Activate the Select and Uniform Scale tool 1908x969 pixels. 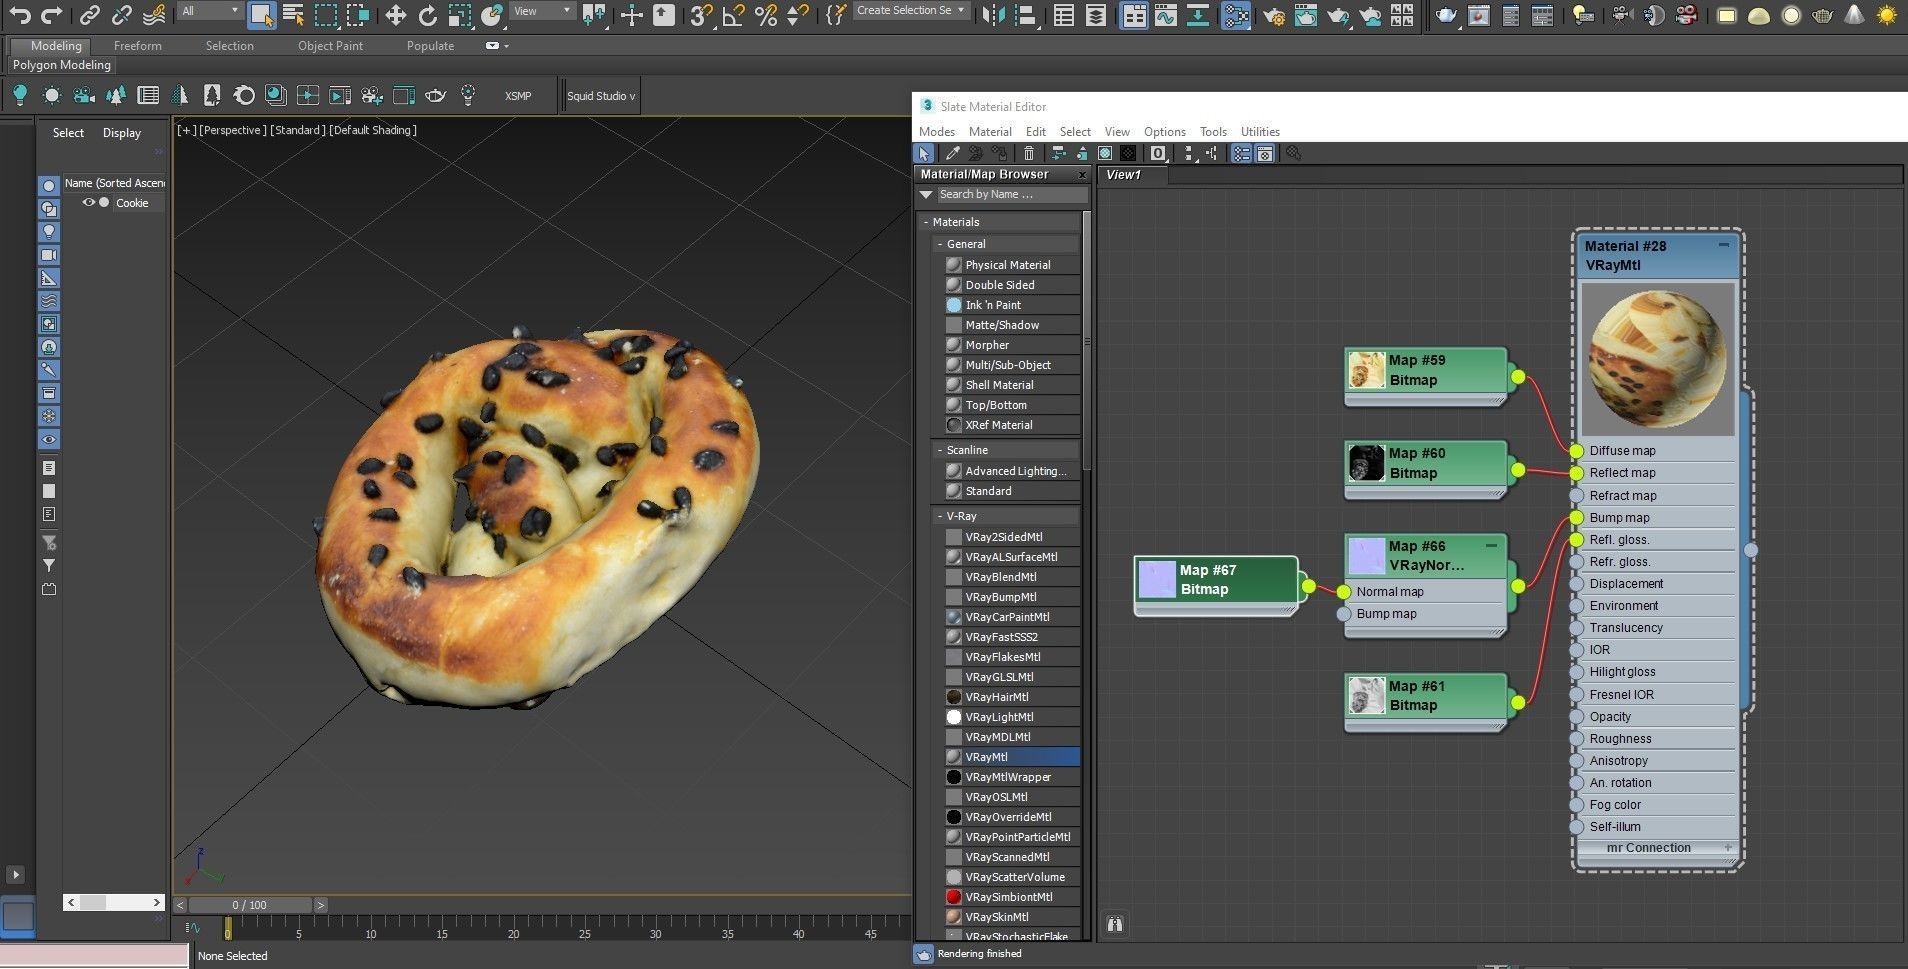coord(459,14)
